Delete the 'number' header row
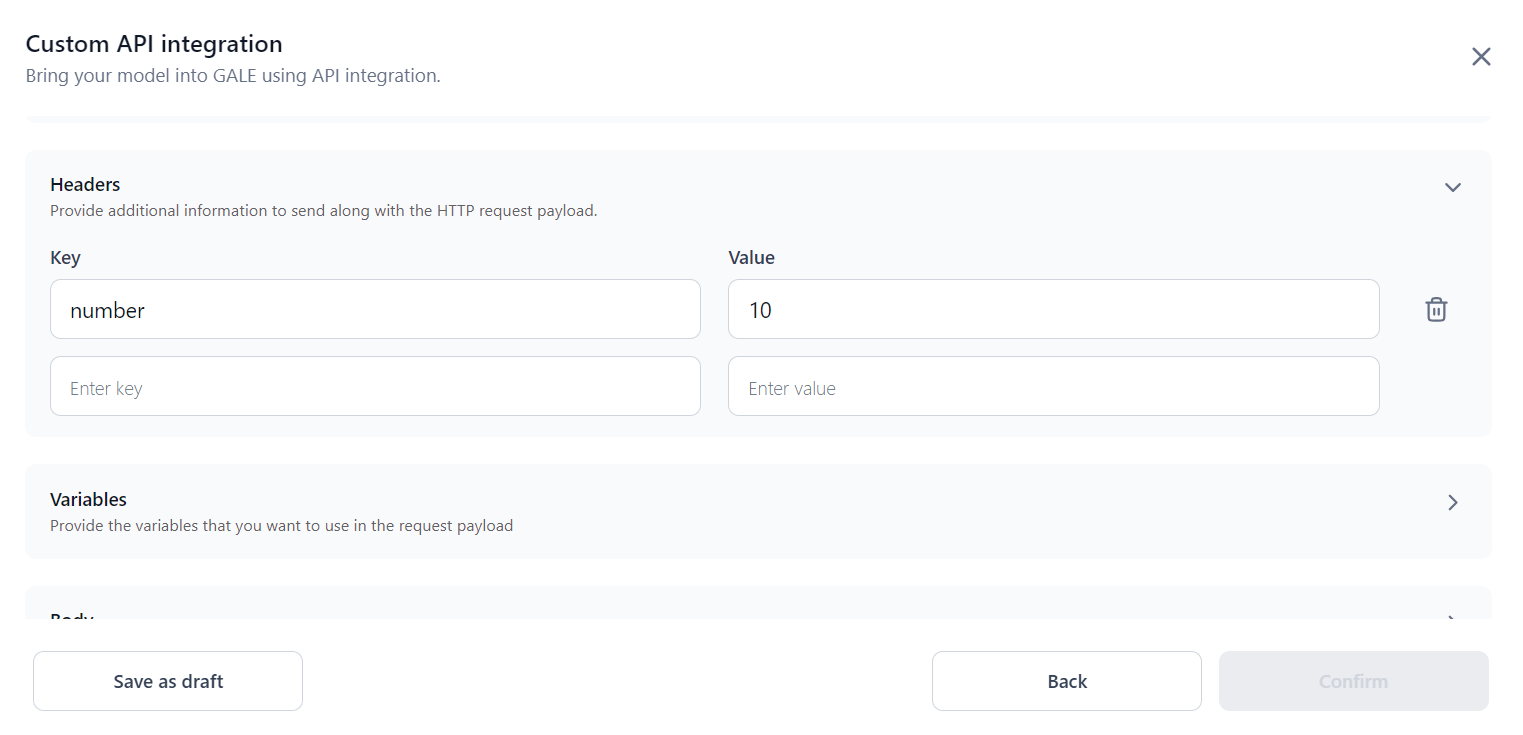1523x735 pixels. tap(1436, 310)
